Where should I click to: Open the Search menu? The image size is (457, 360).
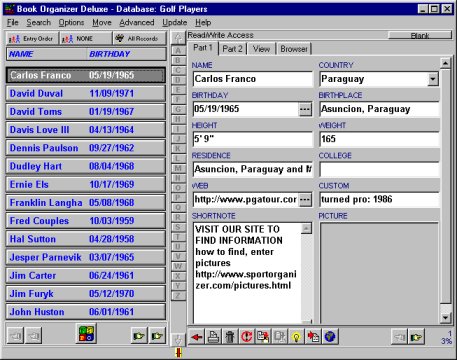click(x=39, y=23)
